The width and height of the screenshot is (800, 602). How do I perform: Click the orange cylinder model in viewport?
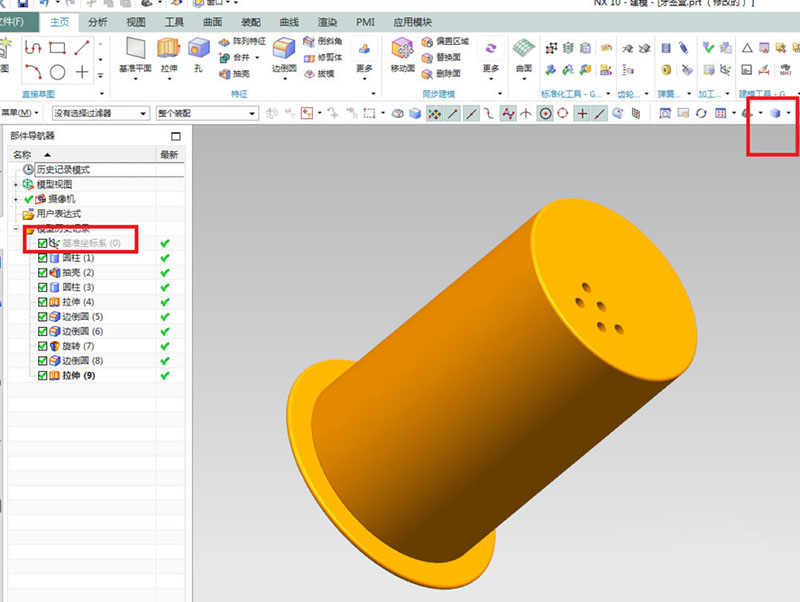490,393
